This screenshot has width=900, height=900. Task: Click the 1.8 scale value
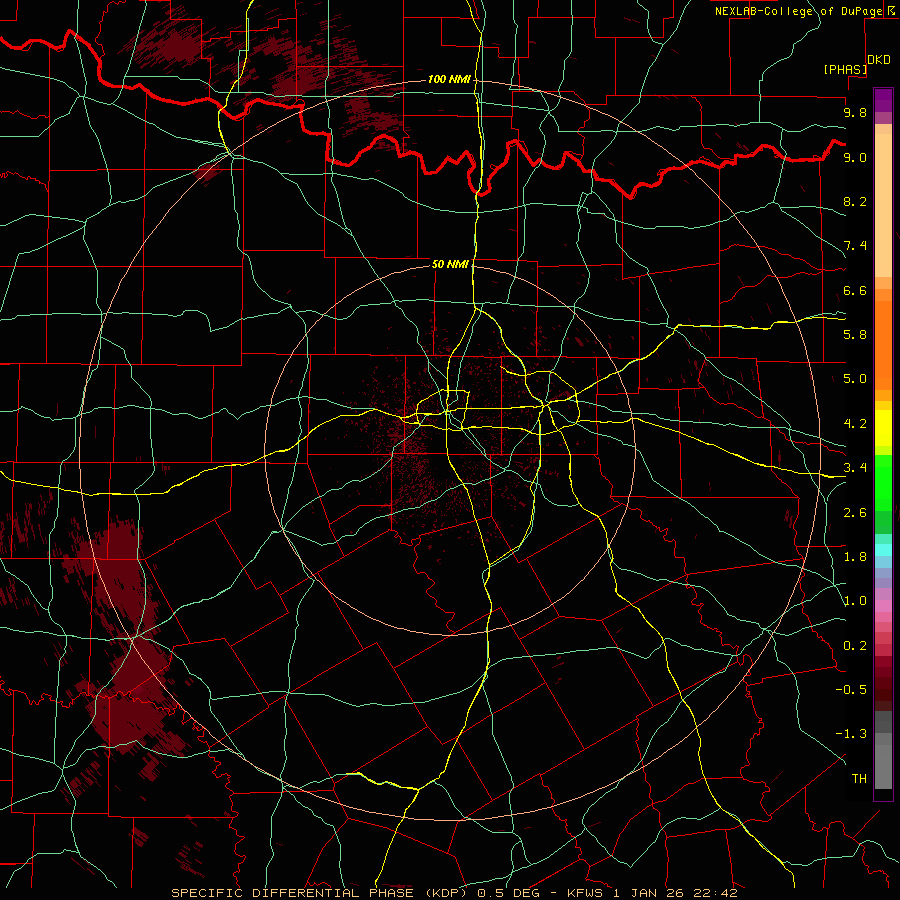855,557
